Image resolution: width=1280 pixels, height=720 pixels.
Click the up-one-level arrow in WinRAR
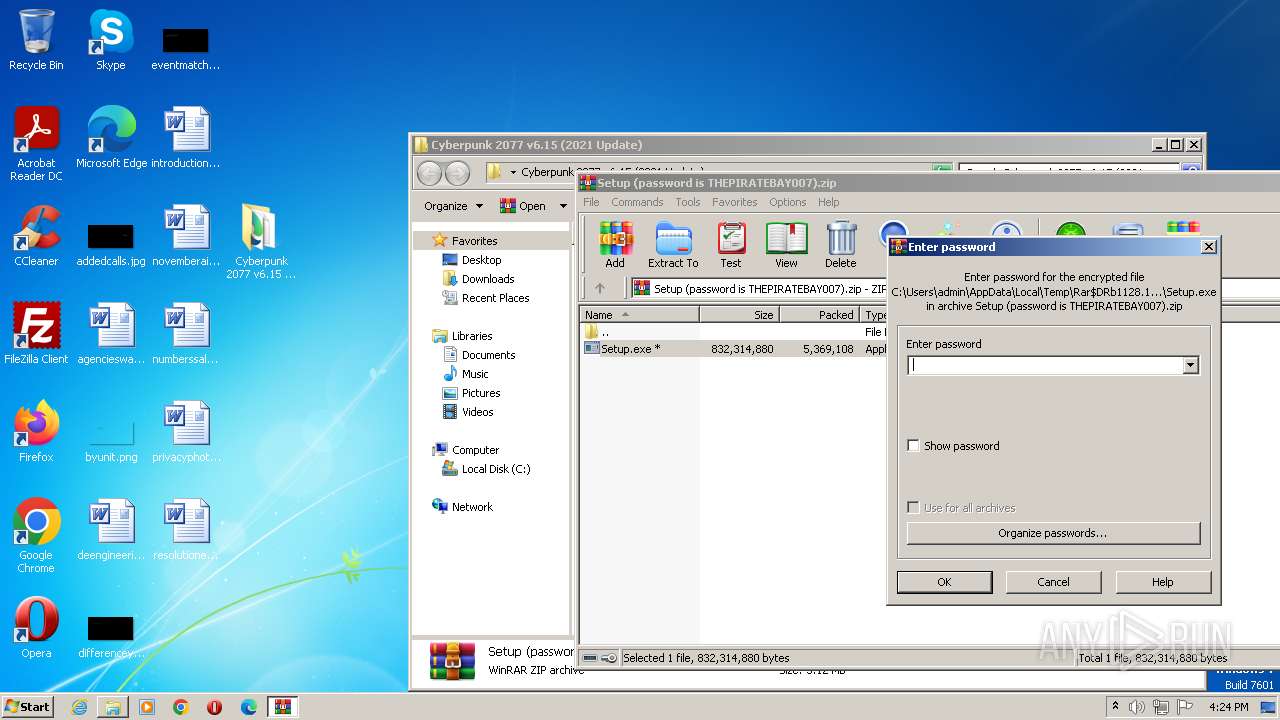pyautogui.click(x=600, y=288)
